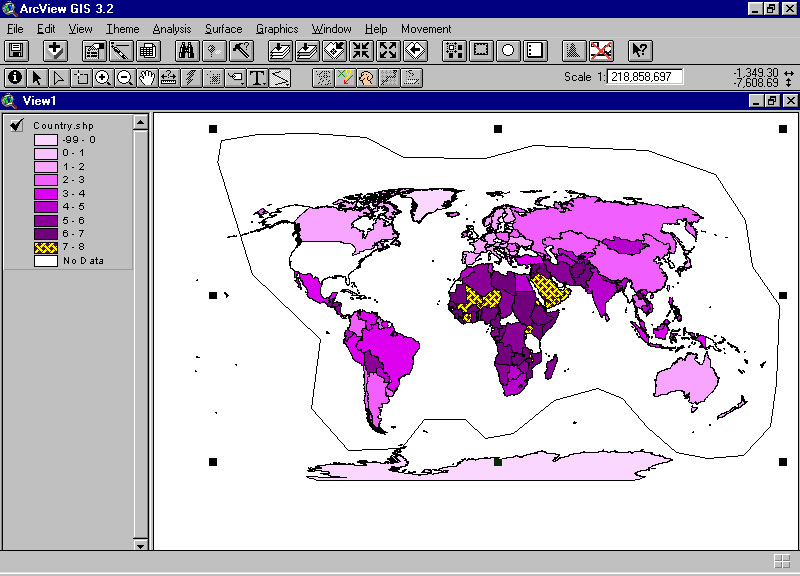Open Query Builder with the hammer icon
The height and width of the screenshot is (576, 800).
click(x=240, y=50)
